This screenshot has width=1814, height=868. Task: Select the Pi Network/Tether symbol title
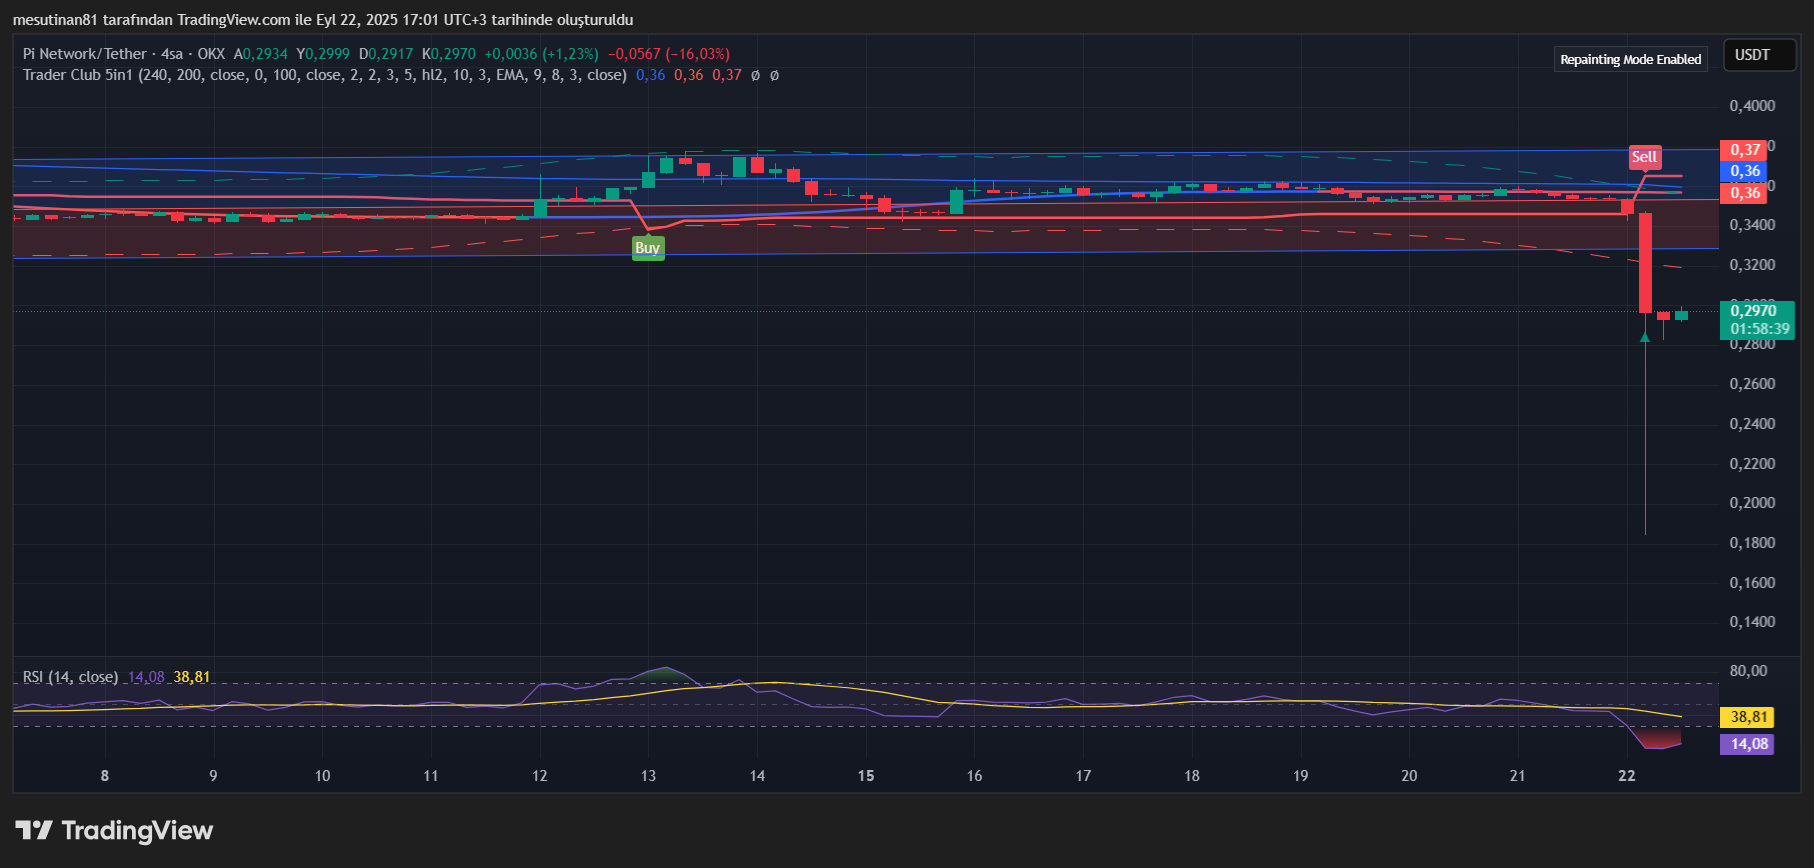(85, 54)
